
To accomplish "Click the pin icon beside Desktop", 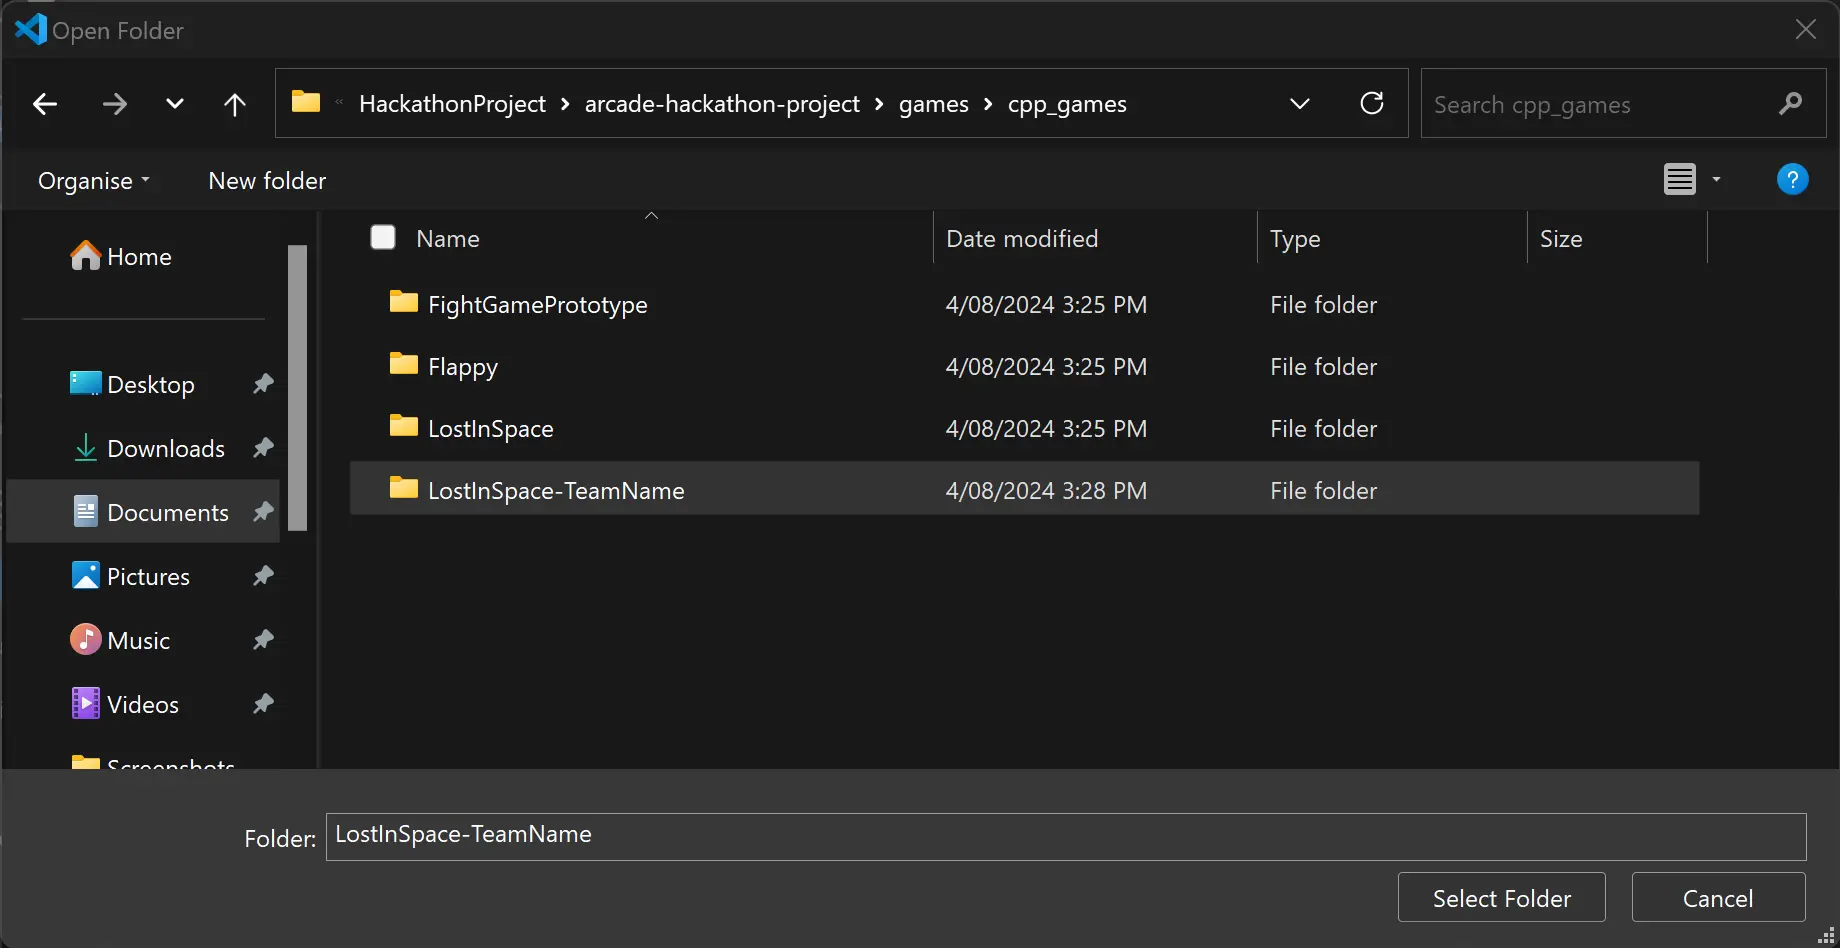I will [263, 384].
